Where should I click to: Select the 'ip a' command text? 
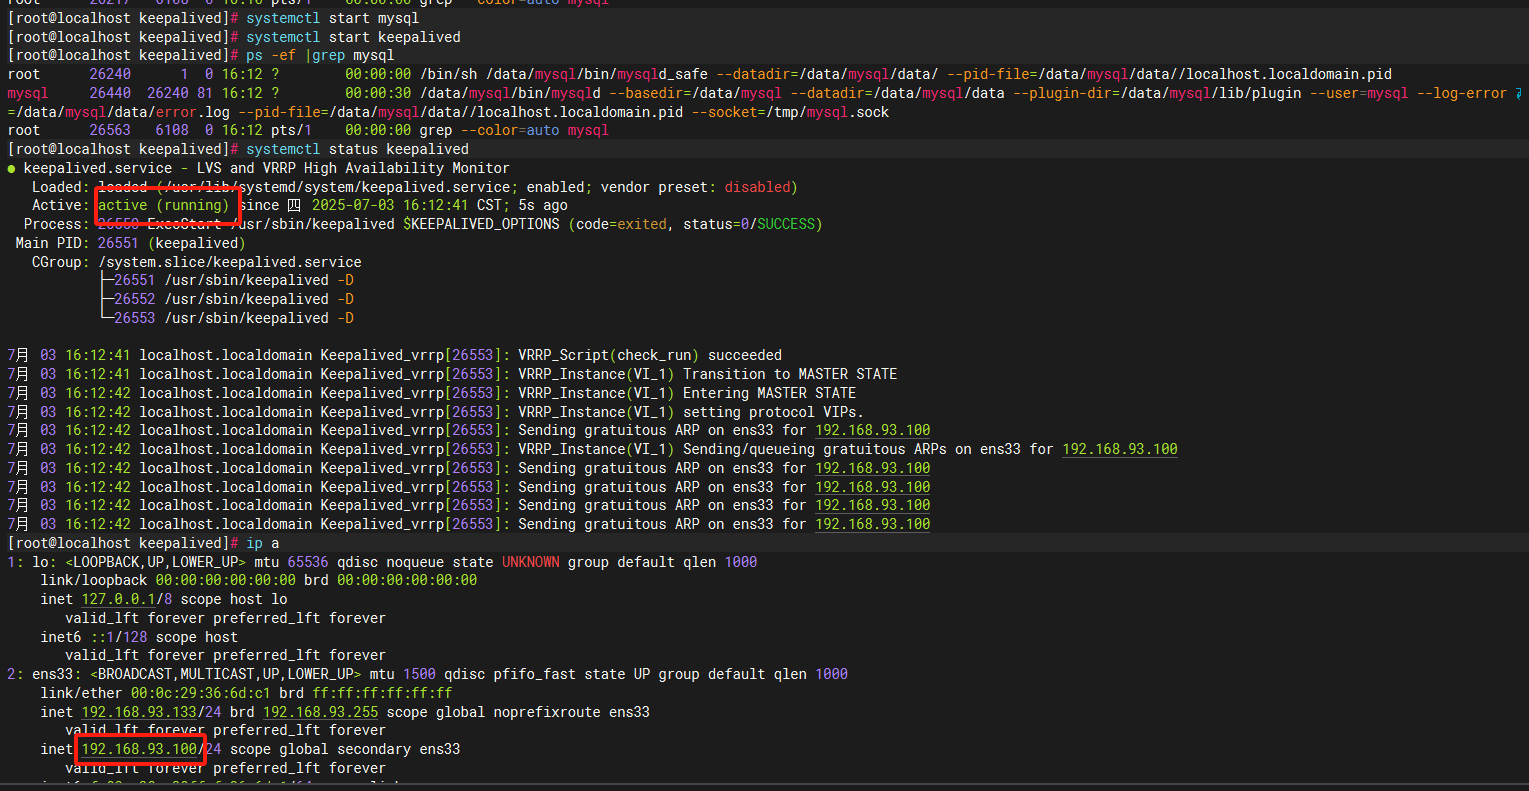coord(261,542)
